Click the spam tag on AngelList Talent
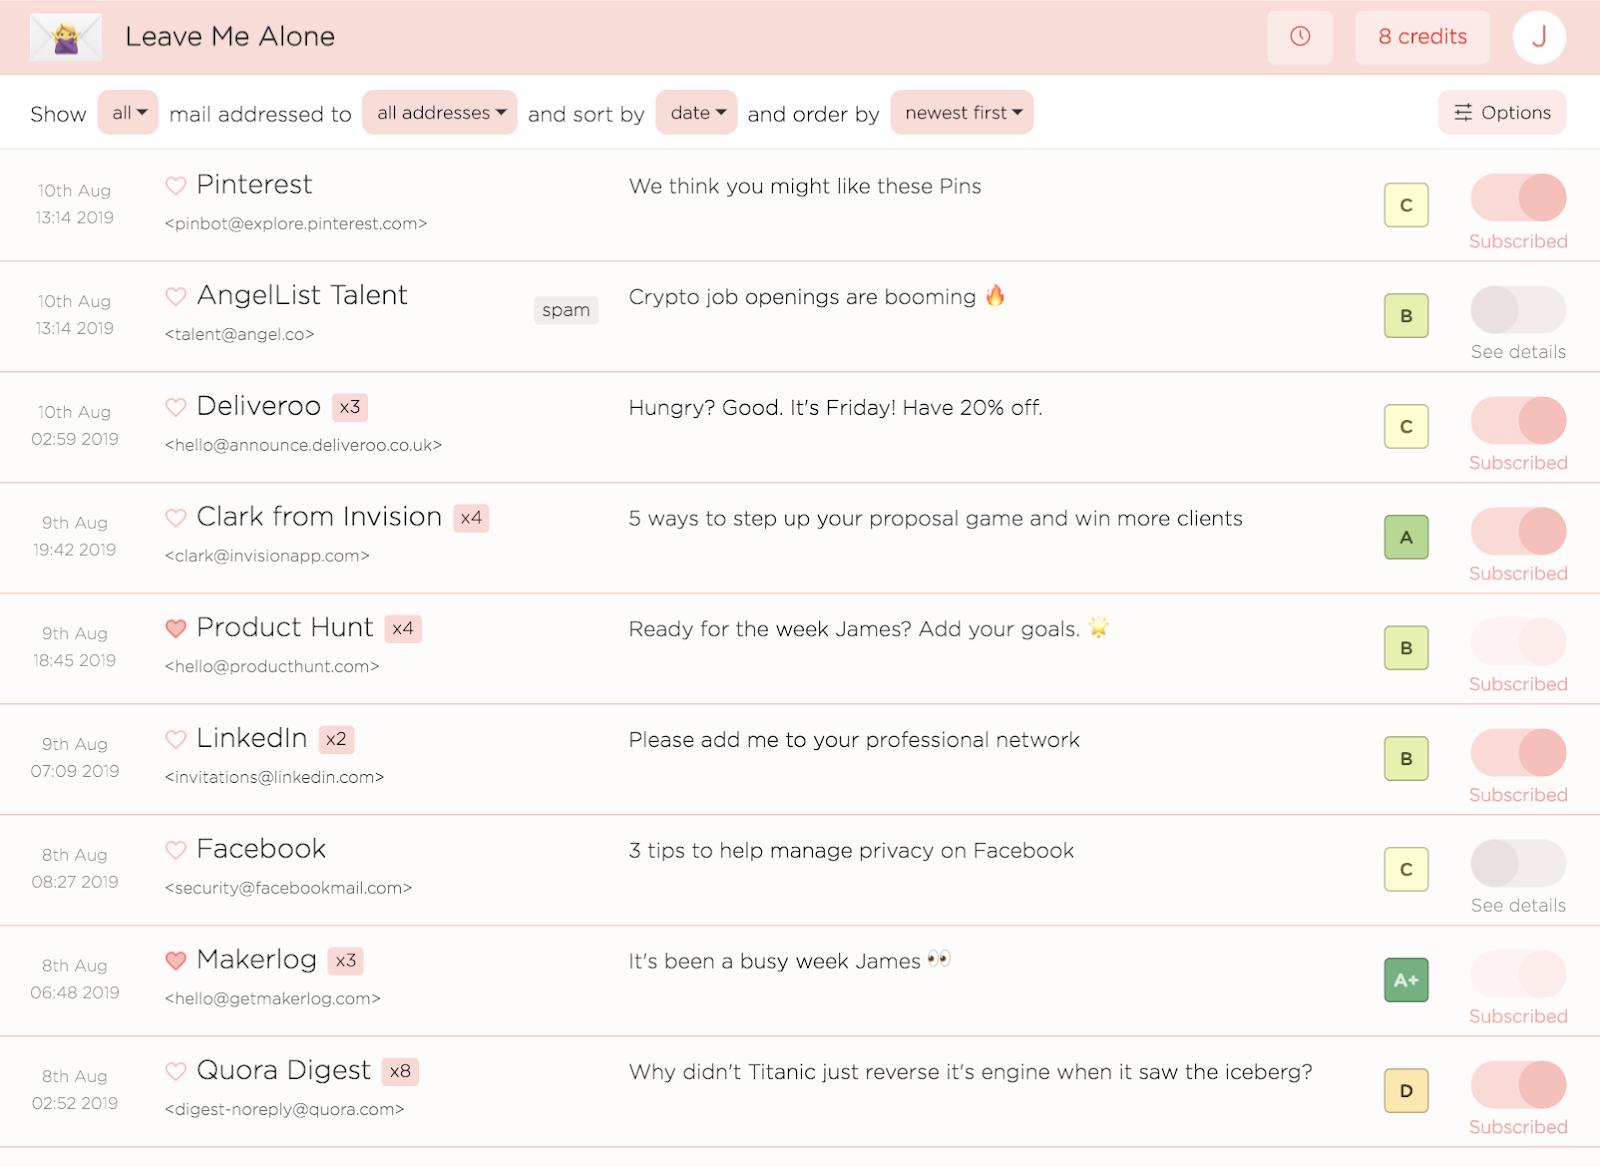This screenshot has height=1167, width=1600. click(566, 310)
